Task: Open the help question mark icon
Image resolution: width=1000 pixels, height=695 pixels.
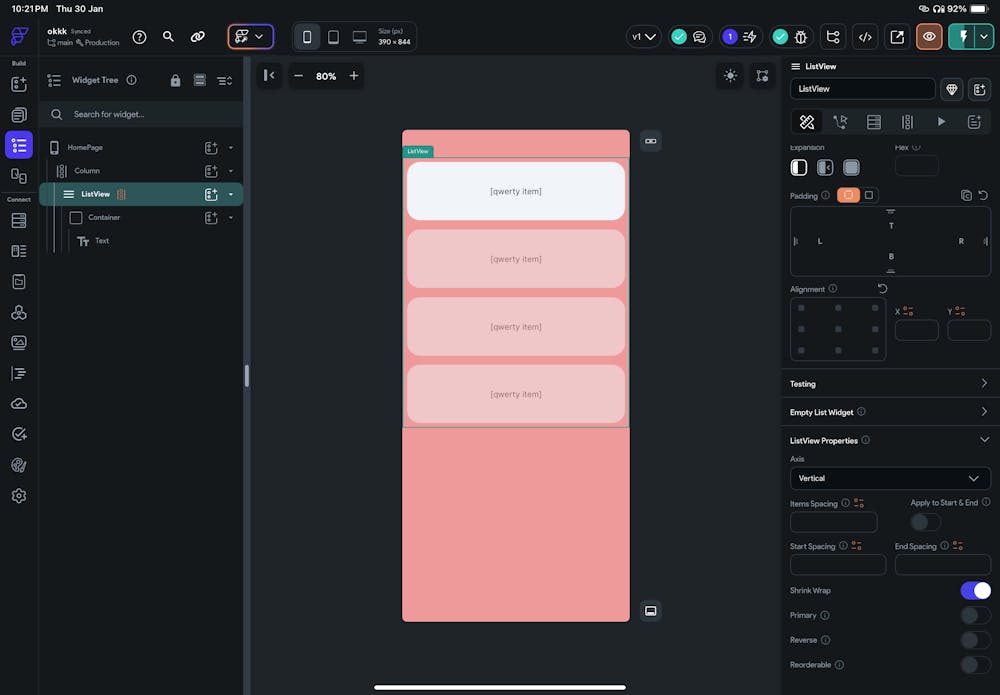Action: 139,37
